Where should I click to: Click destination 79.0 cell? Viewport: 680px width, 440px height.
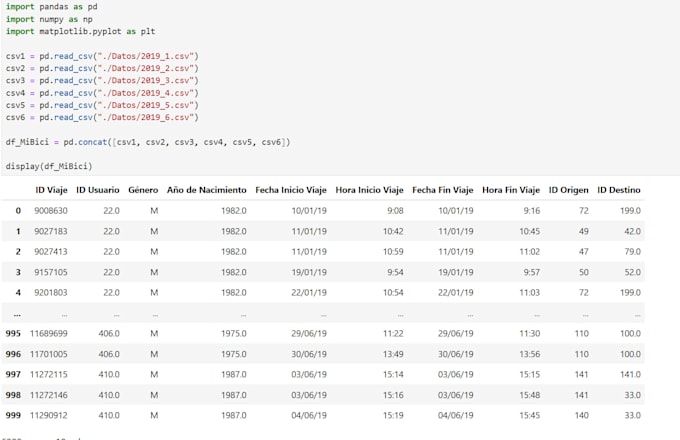632,251
